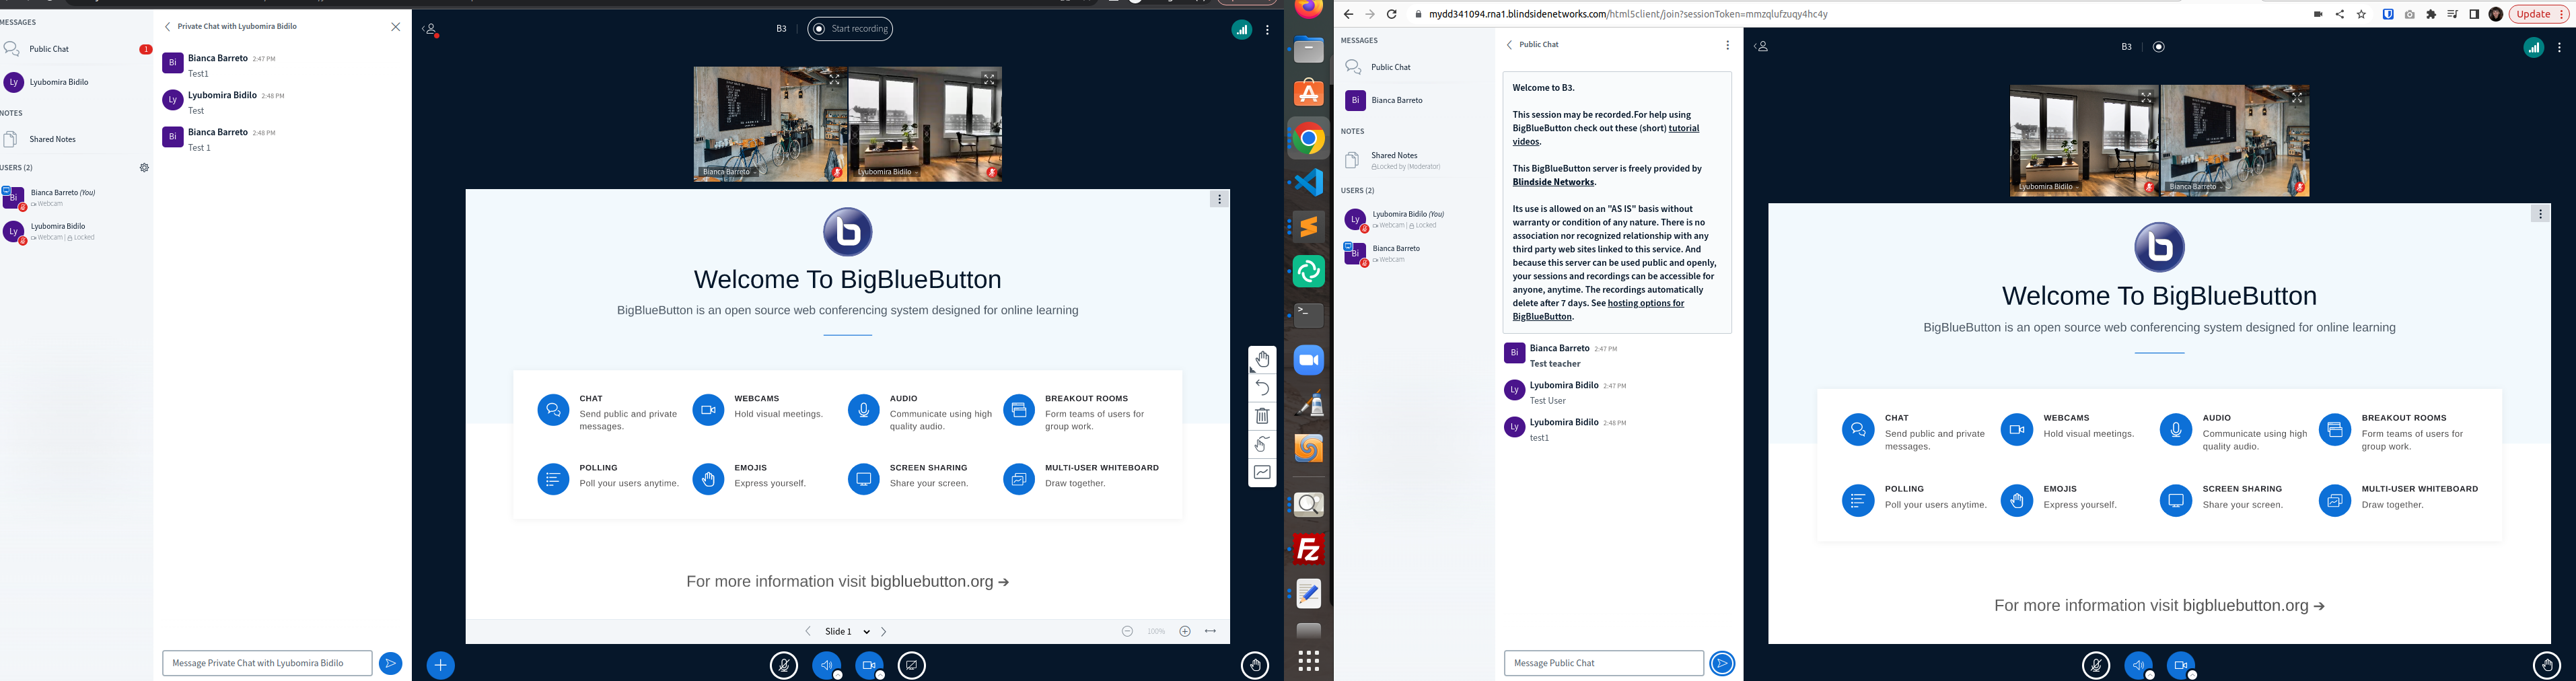The width and height of the screenshot is (2576, 681).
Task: Go to previous slide
Action: click(808, 631)
